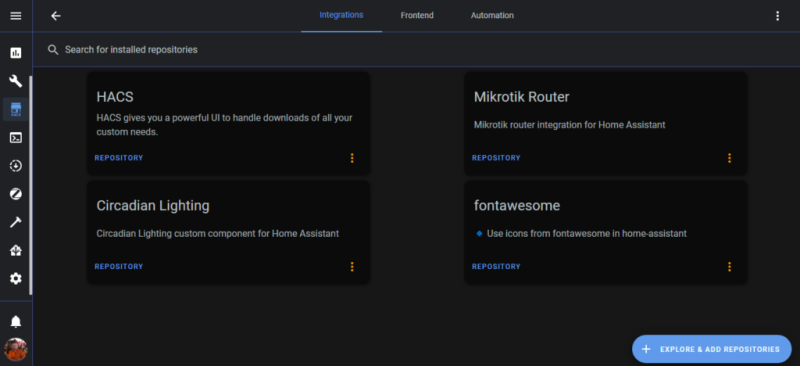Focus the installed repositories search field
The width and height of the screenshot is (800, 366).
[x=416, y=50]
